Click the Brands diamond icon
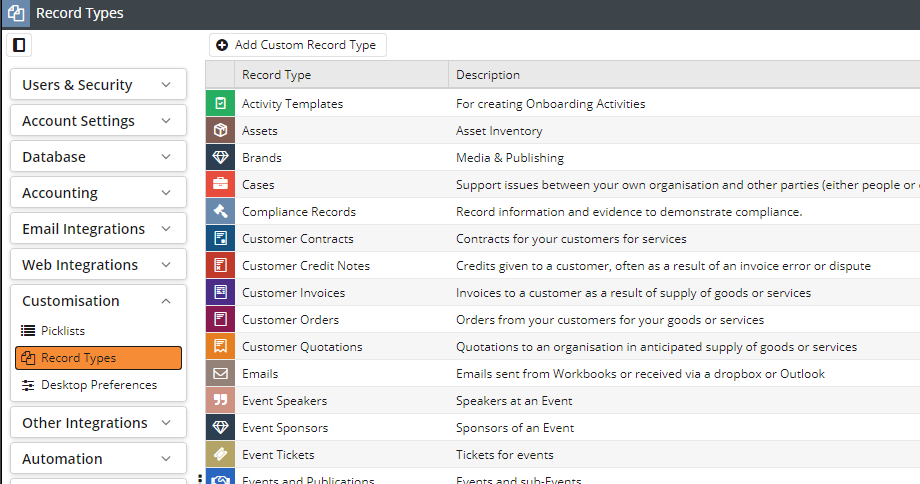The image size is (920, 484). (x=220, y=157)
